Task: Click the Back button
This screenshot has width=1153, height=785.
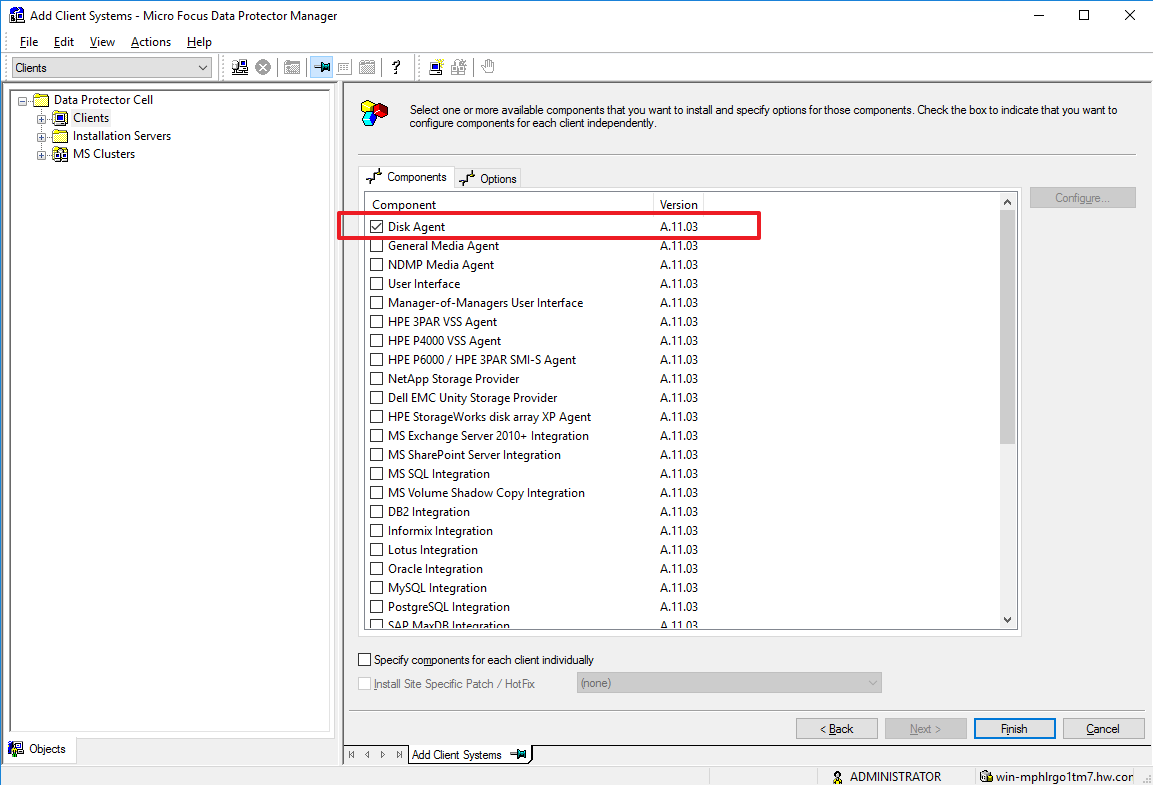Action: coord(836,728)
